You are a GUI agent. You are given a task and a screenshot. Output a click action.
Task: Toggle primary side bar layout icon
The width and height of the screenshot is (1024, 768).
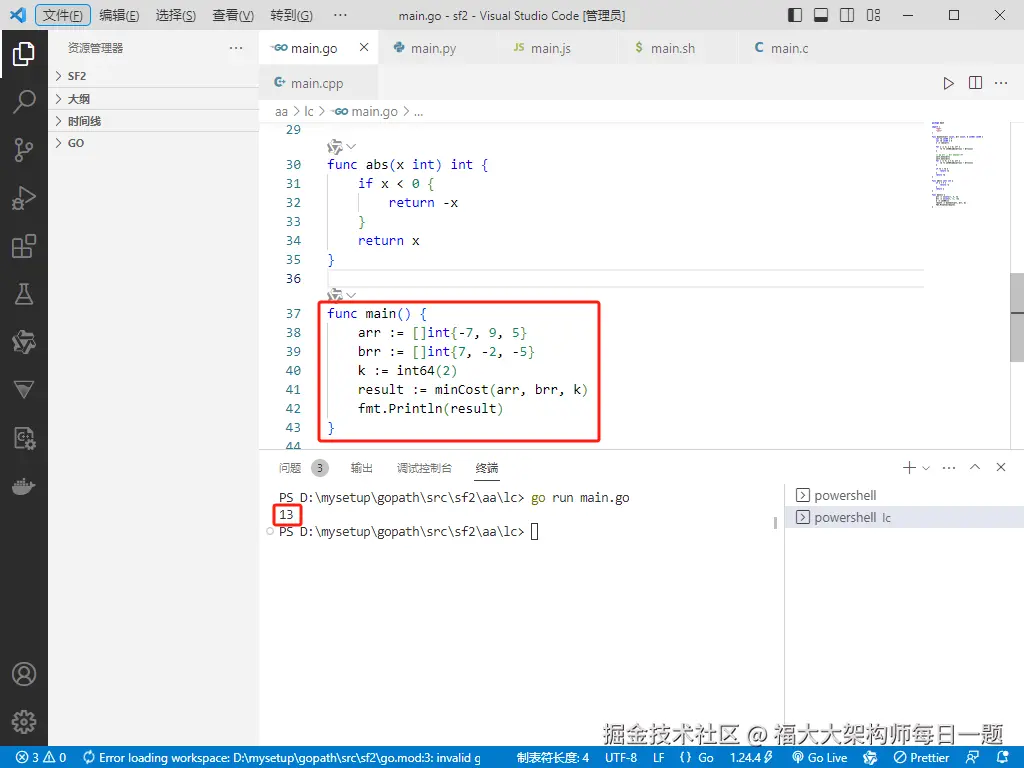[x=795, y=15]
